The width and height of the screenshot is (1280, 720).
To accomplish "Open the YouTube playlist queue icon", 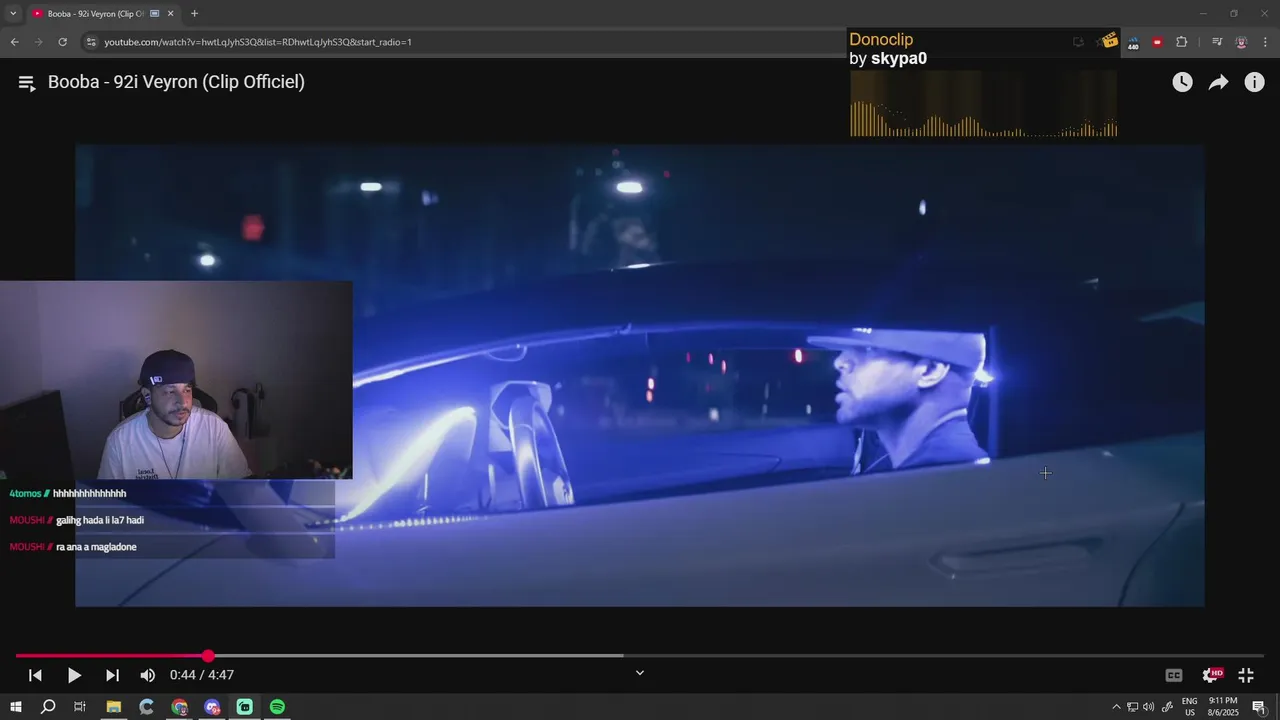I will click(x=27, y=83).
